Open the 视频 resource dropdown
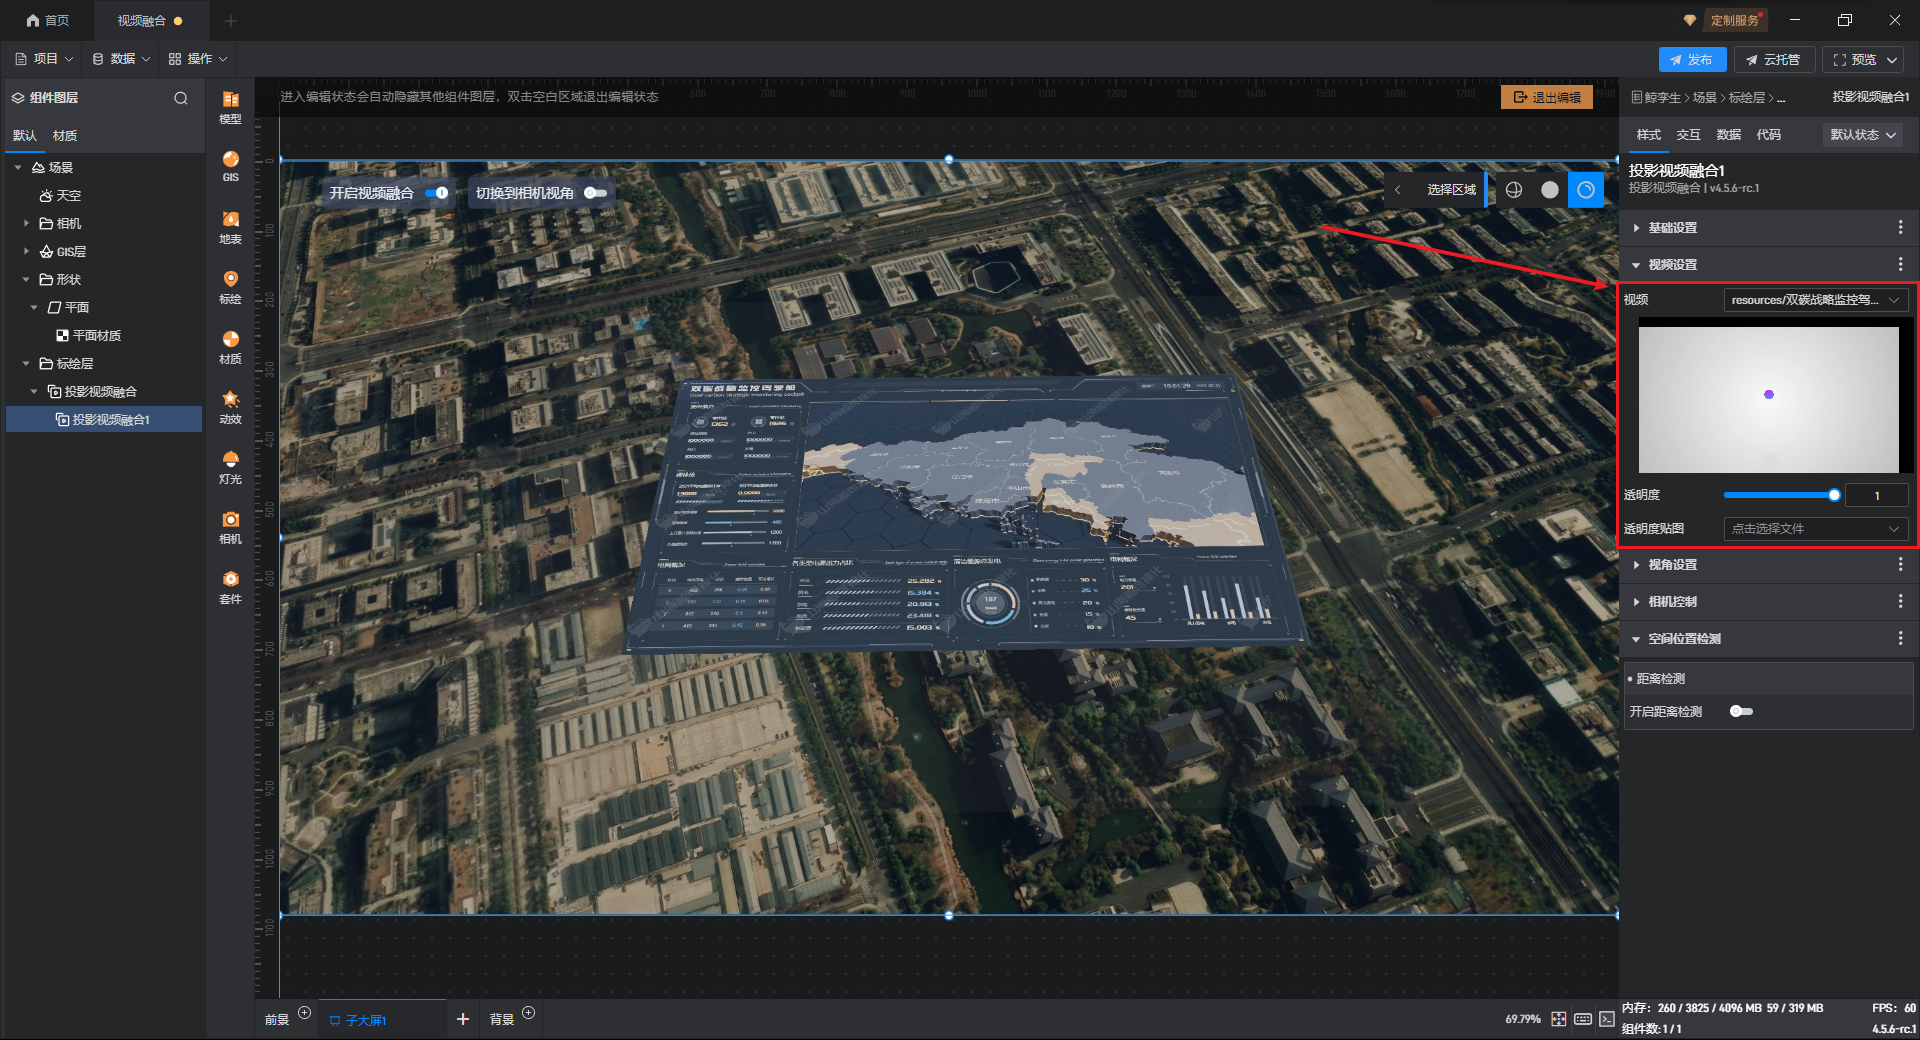1920x1040 pixels. coord(1815,300)
